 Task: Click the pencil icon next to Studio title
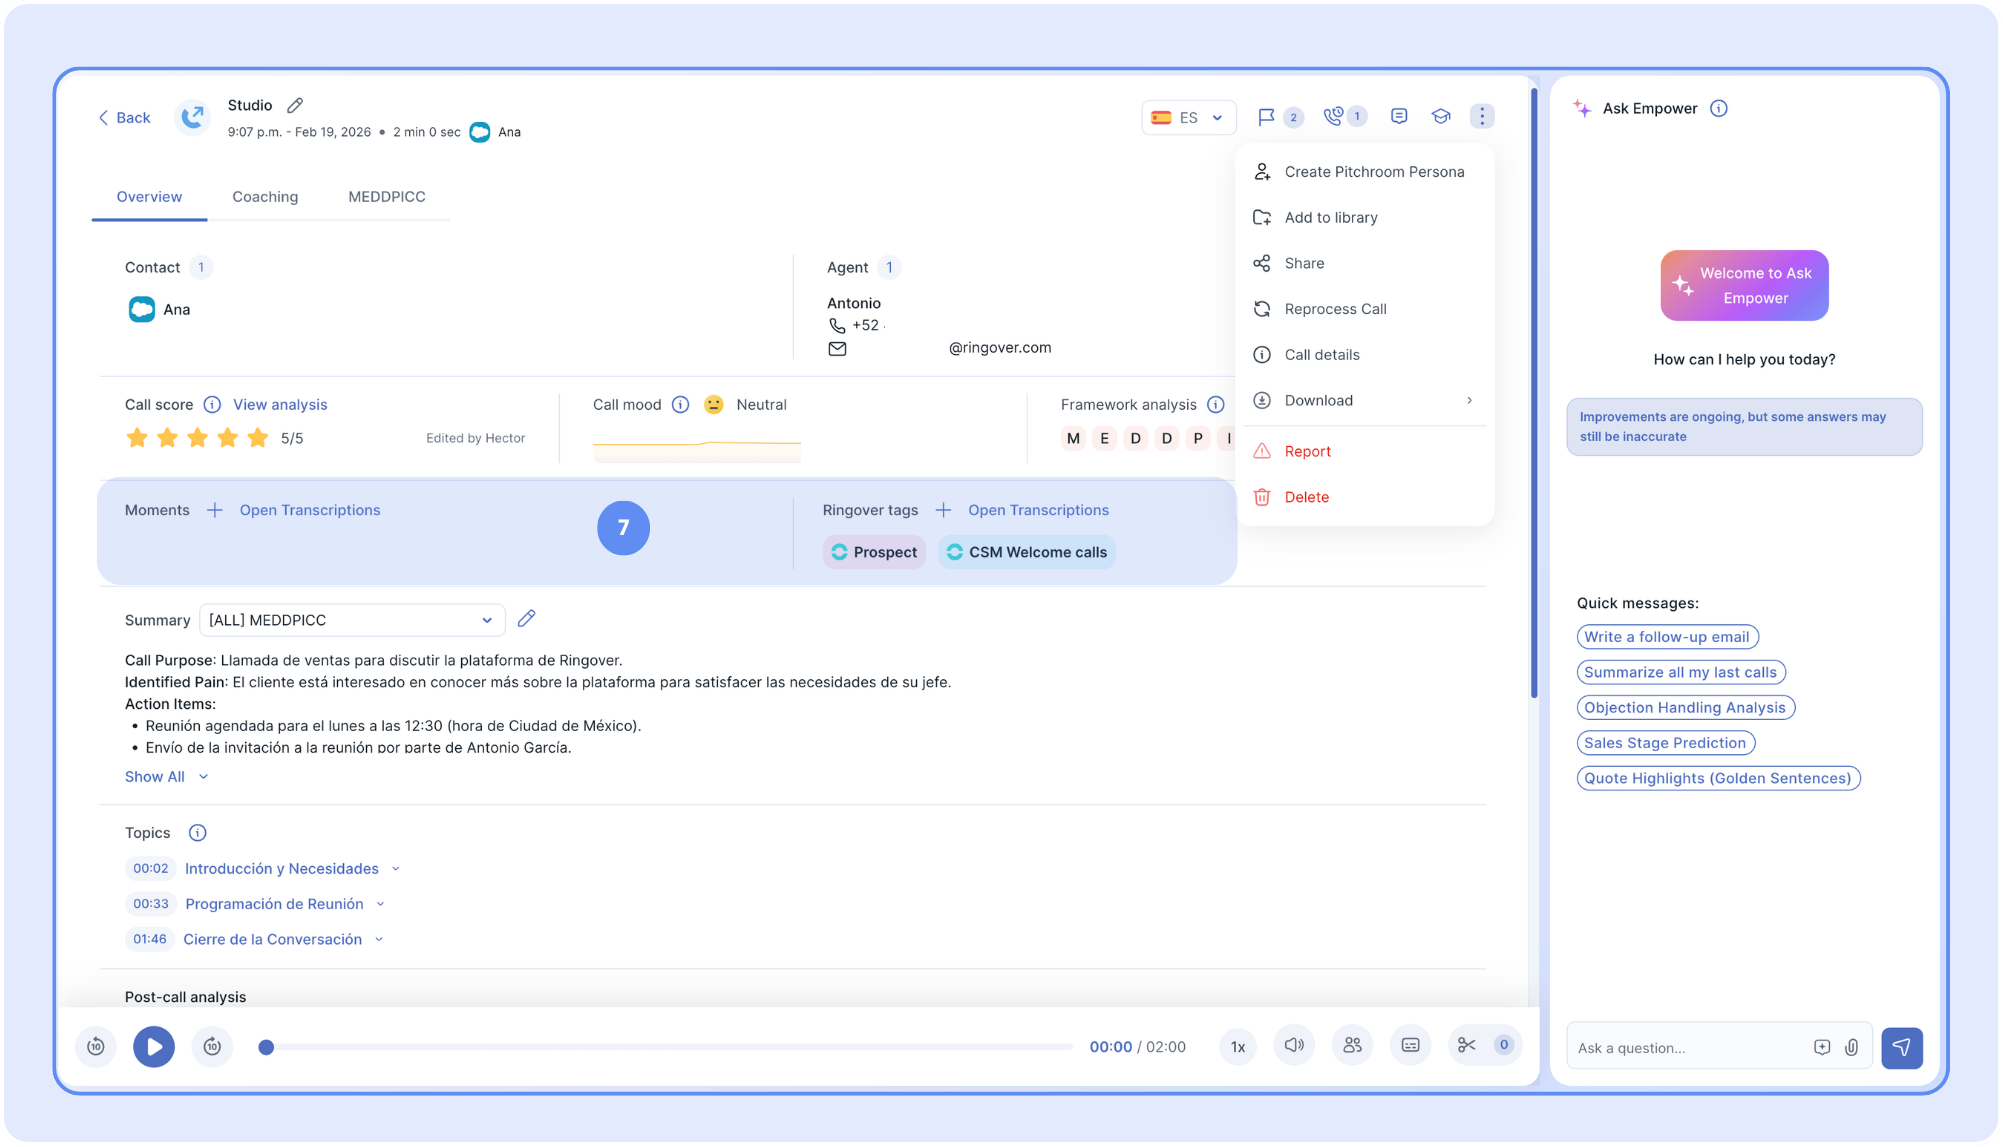click(295, 105)
